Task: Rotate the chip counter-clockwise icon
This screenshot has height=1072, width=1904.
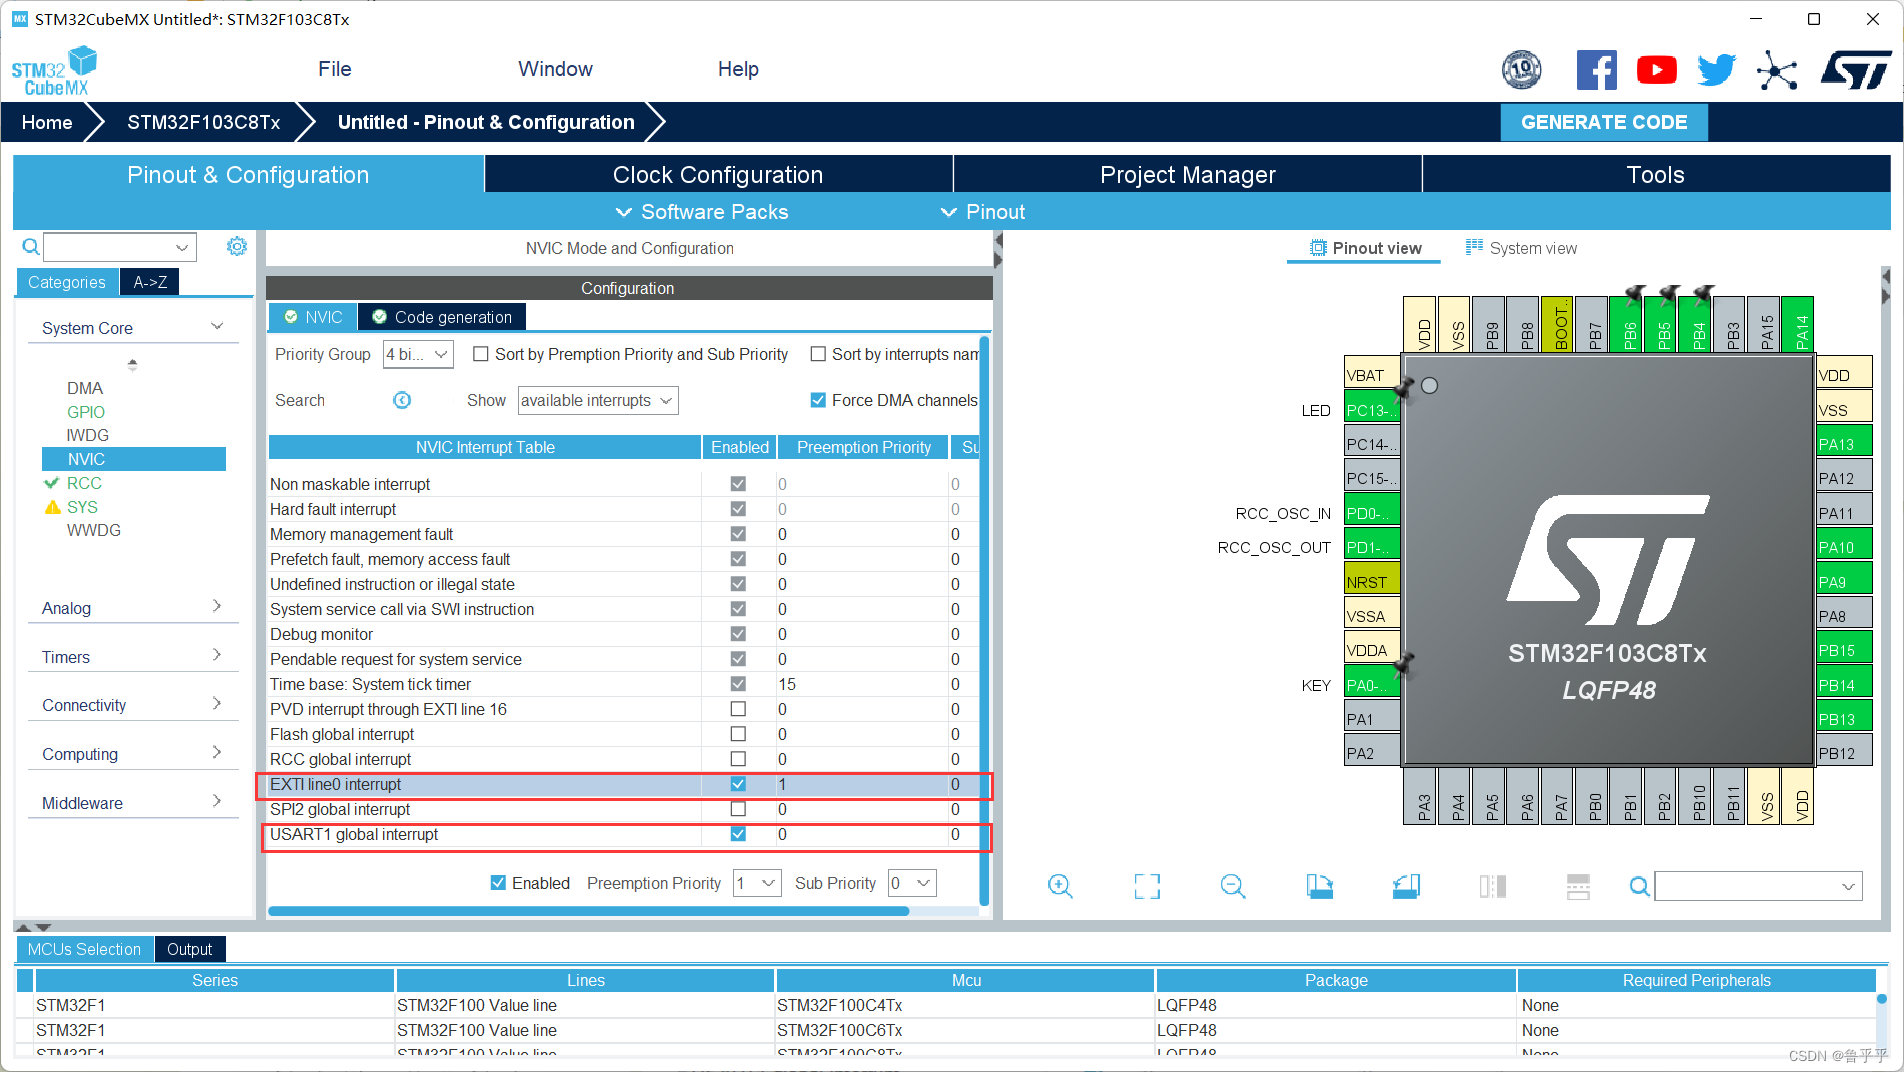Action: (1406, 886)
